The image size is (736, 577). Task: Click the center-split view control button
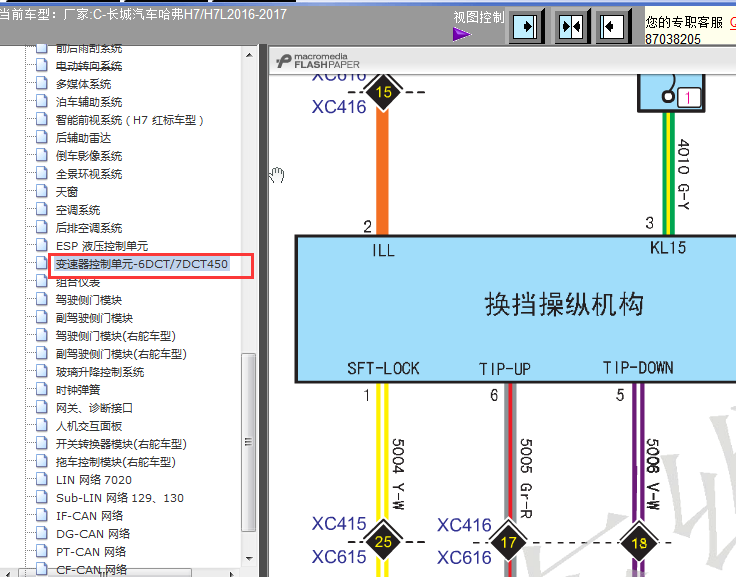571,26
